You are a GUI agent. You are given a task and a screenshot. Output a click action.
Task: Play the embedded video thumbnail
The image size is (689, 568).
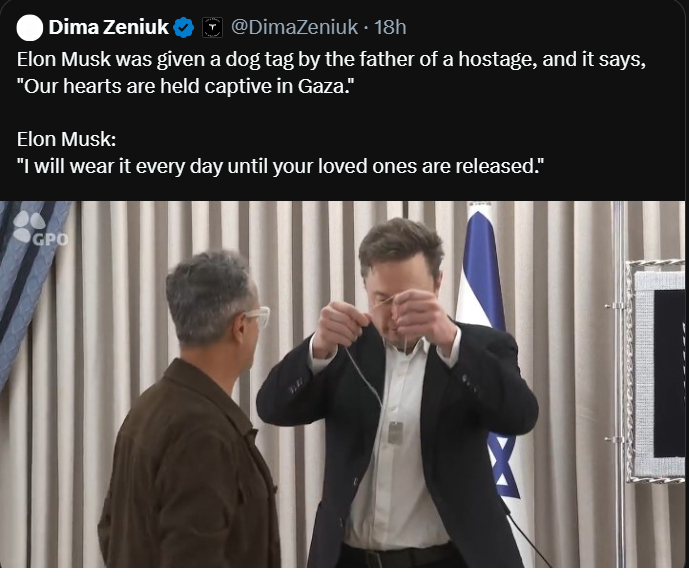[x=344, y=384]
